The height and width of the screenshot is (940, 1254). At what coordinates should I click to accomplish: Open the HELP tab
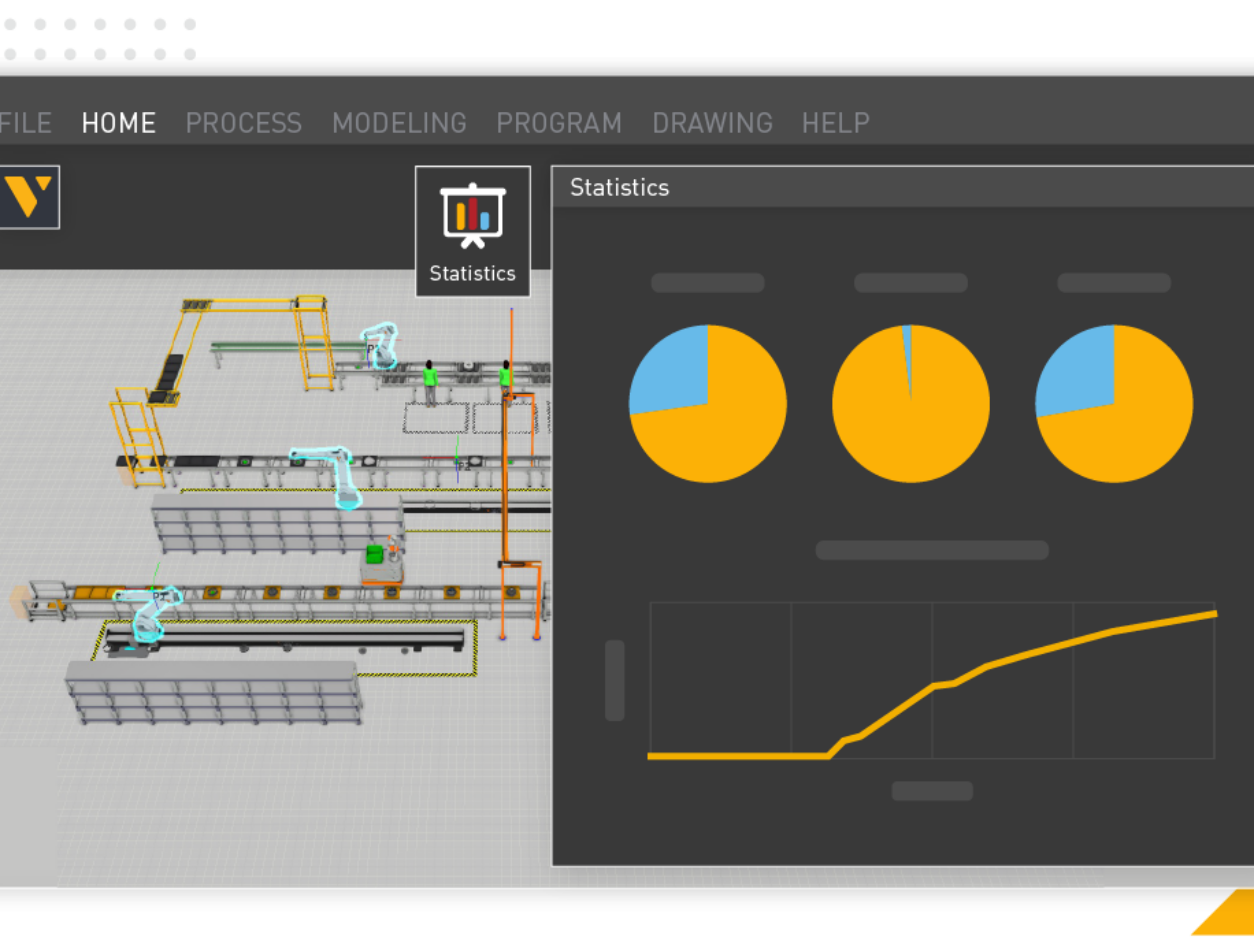(x=835, y=123)
